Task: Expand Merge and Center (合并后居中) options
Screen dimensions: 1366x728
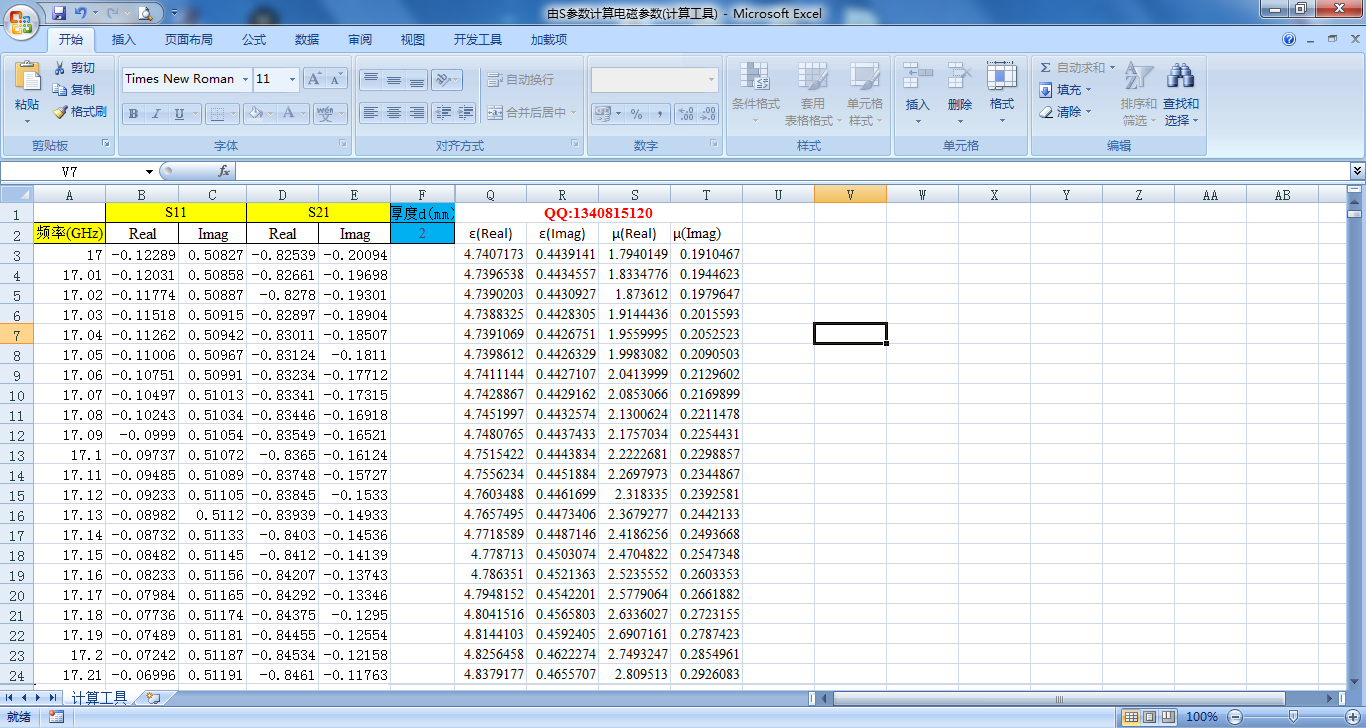Action: [574, 113]
